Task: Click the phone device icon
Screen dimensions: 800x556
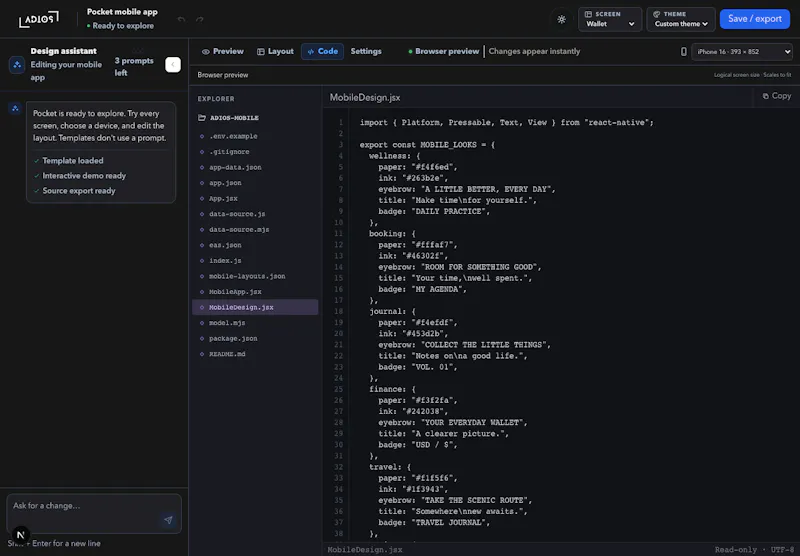Action: [684, 52]
